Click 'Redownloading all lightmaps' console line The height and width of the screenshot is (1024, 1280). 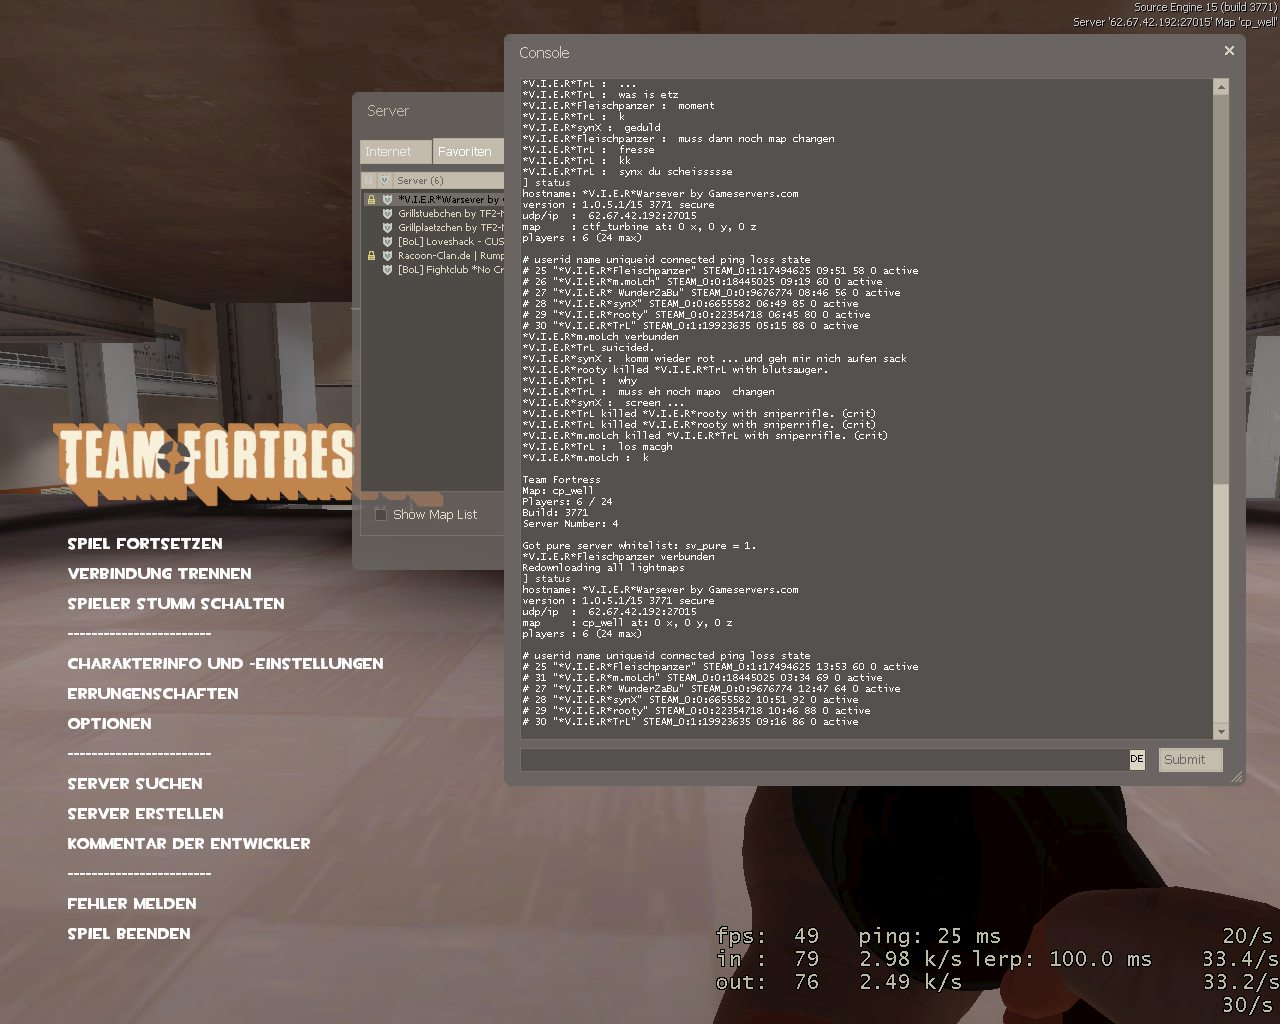[x=603, y=567]
